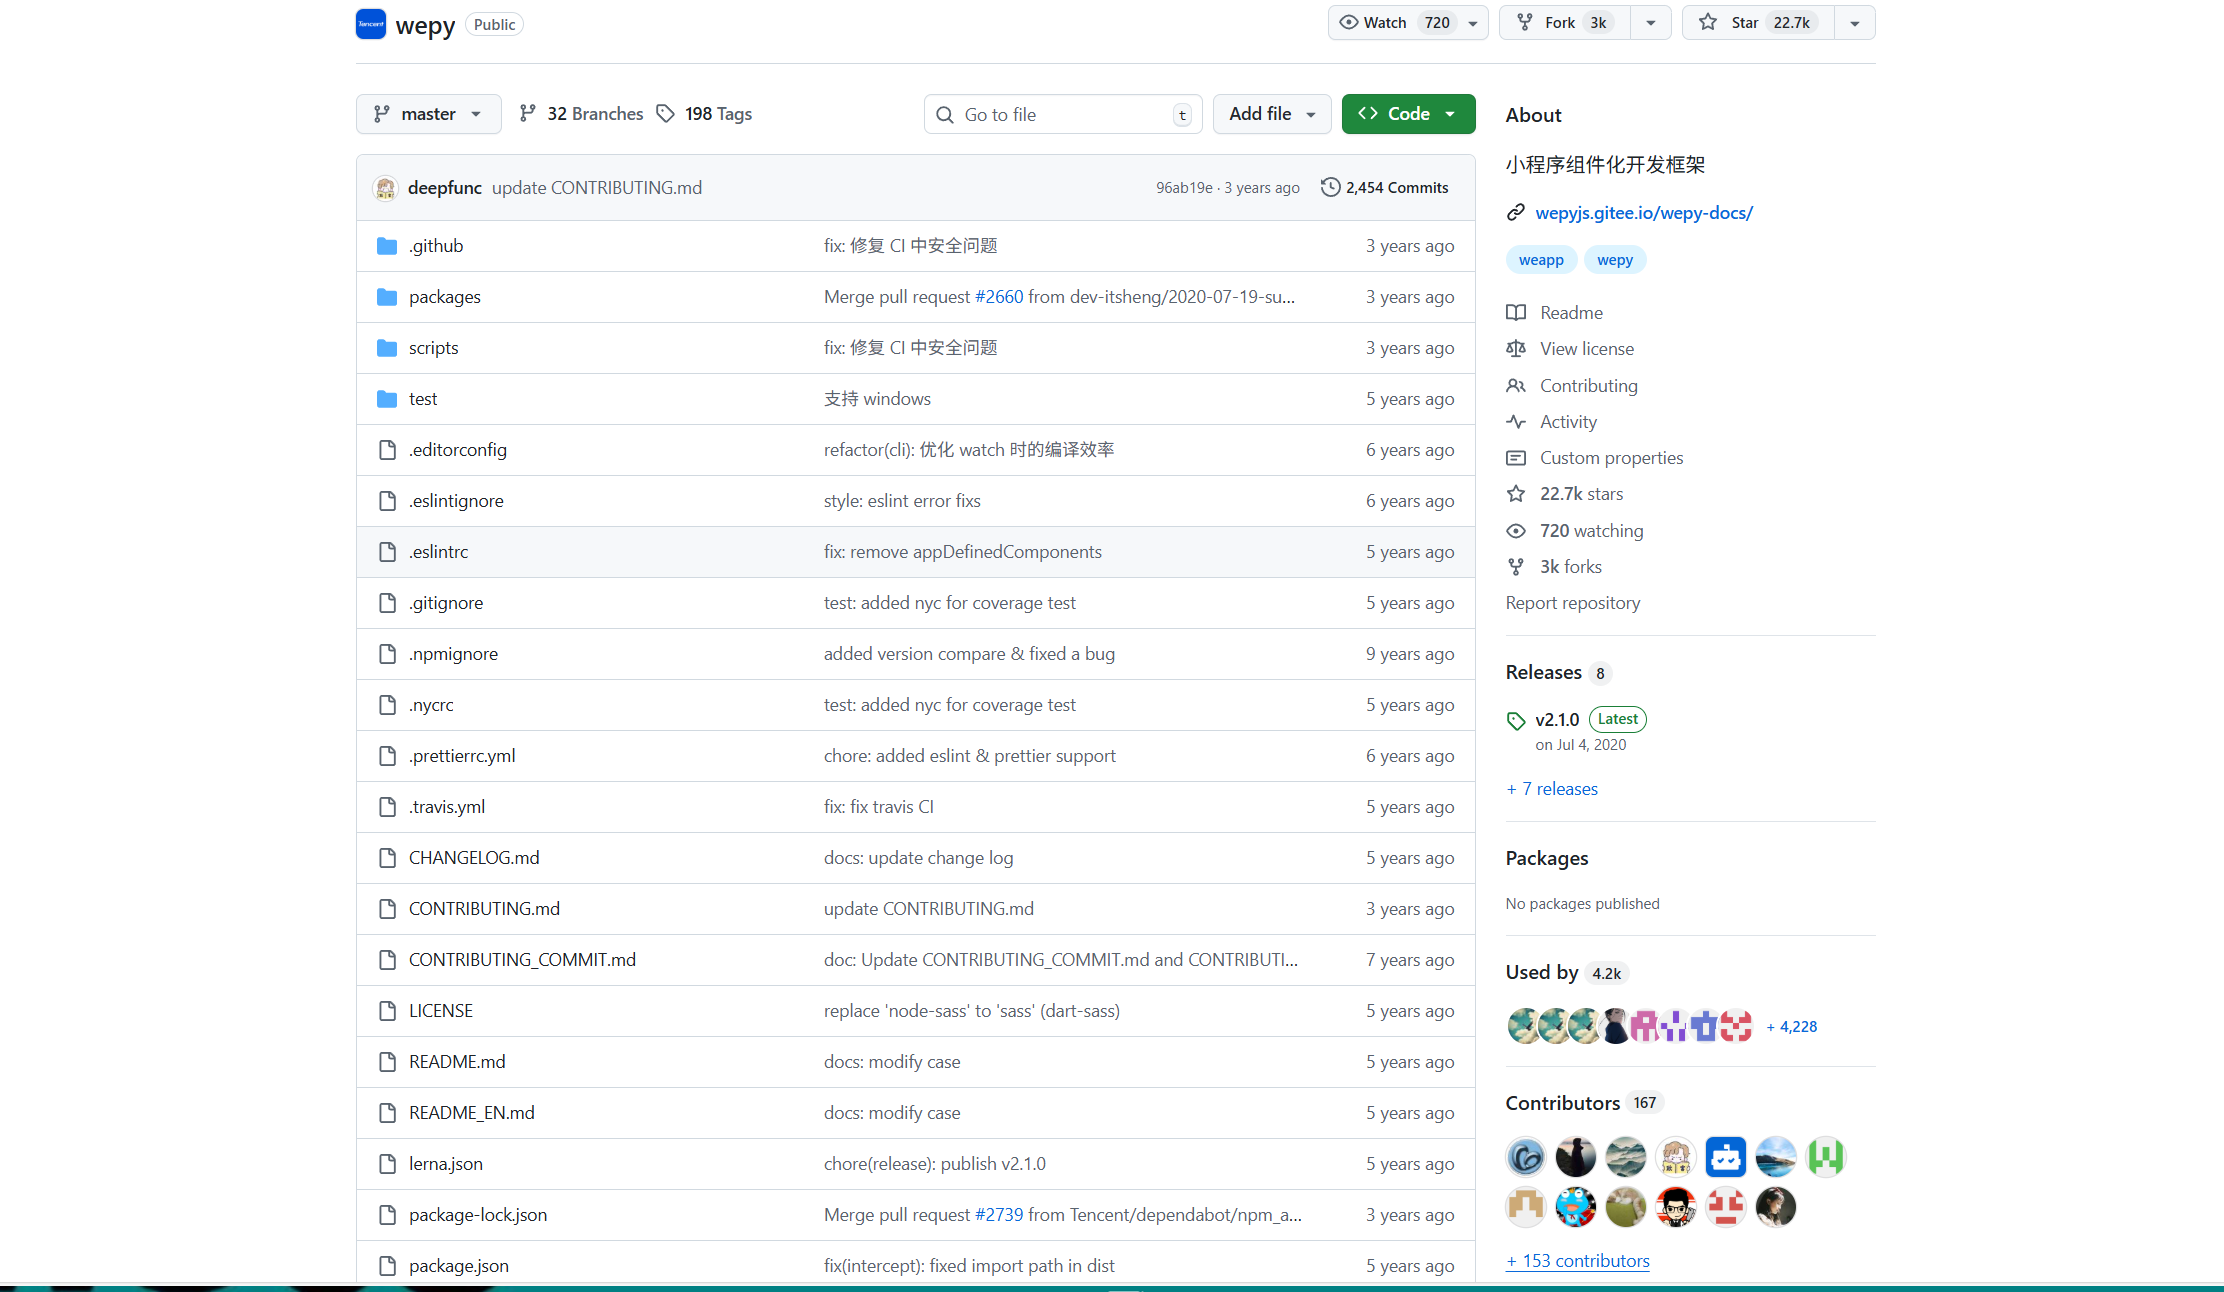Open the master branch selector
Image resolution: width=2224 pixels, height=1292 pixels.
click(428, 113)
